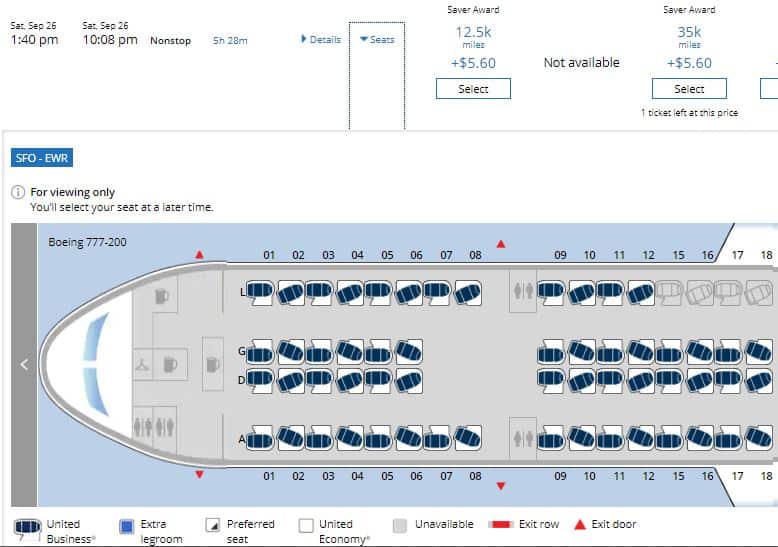Click the red Exit row legend marker
The image size is (778, 547).
point(500,525)
